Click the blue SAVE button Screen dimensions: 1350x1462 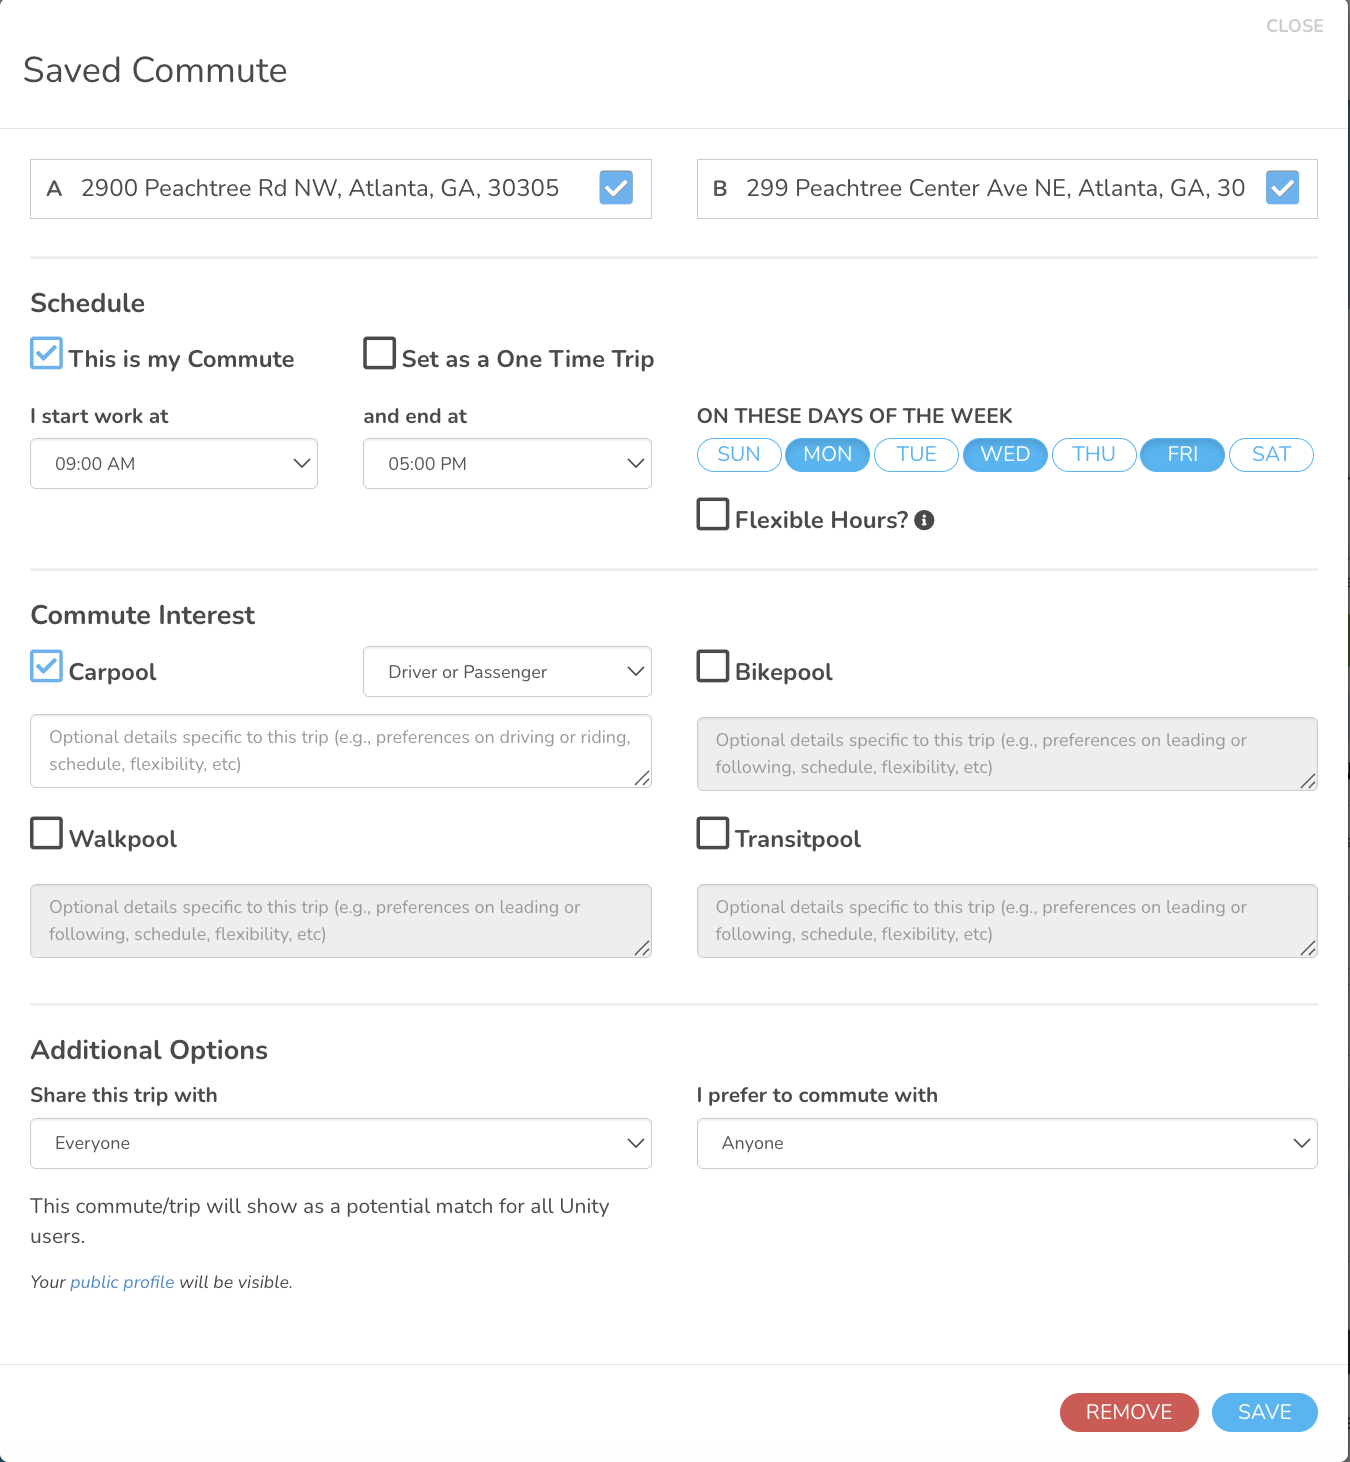pyautogui.click(x=1264, y=1412)
